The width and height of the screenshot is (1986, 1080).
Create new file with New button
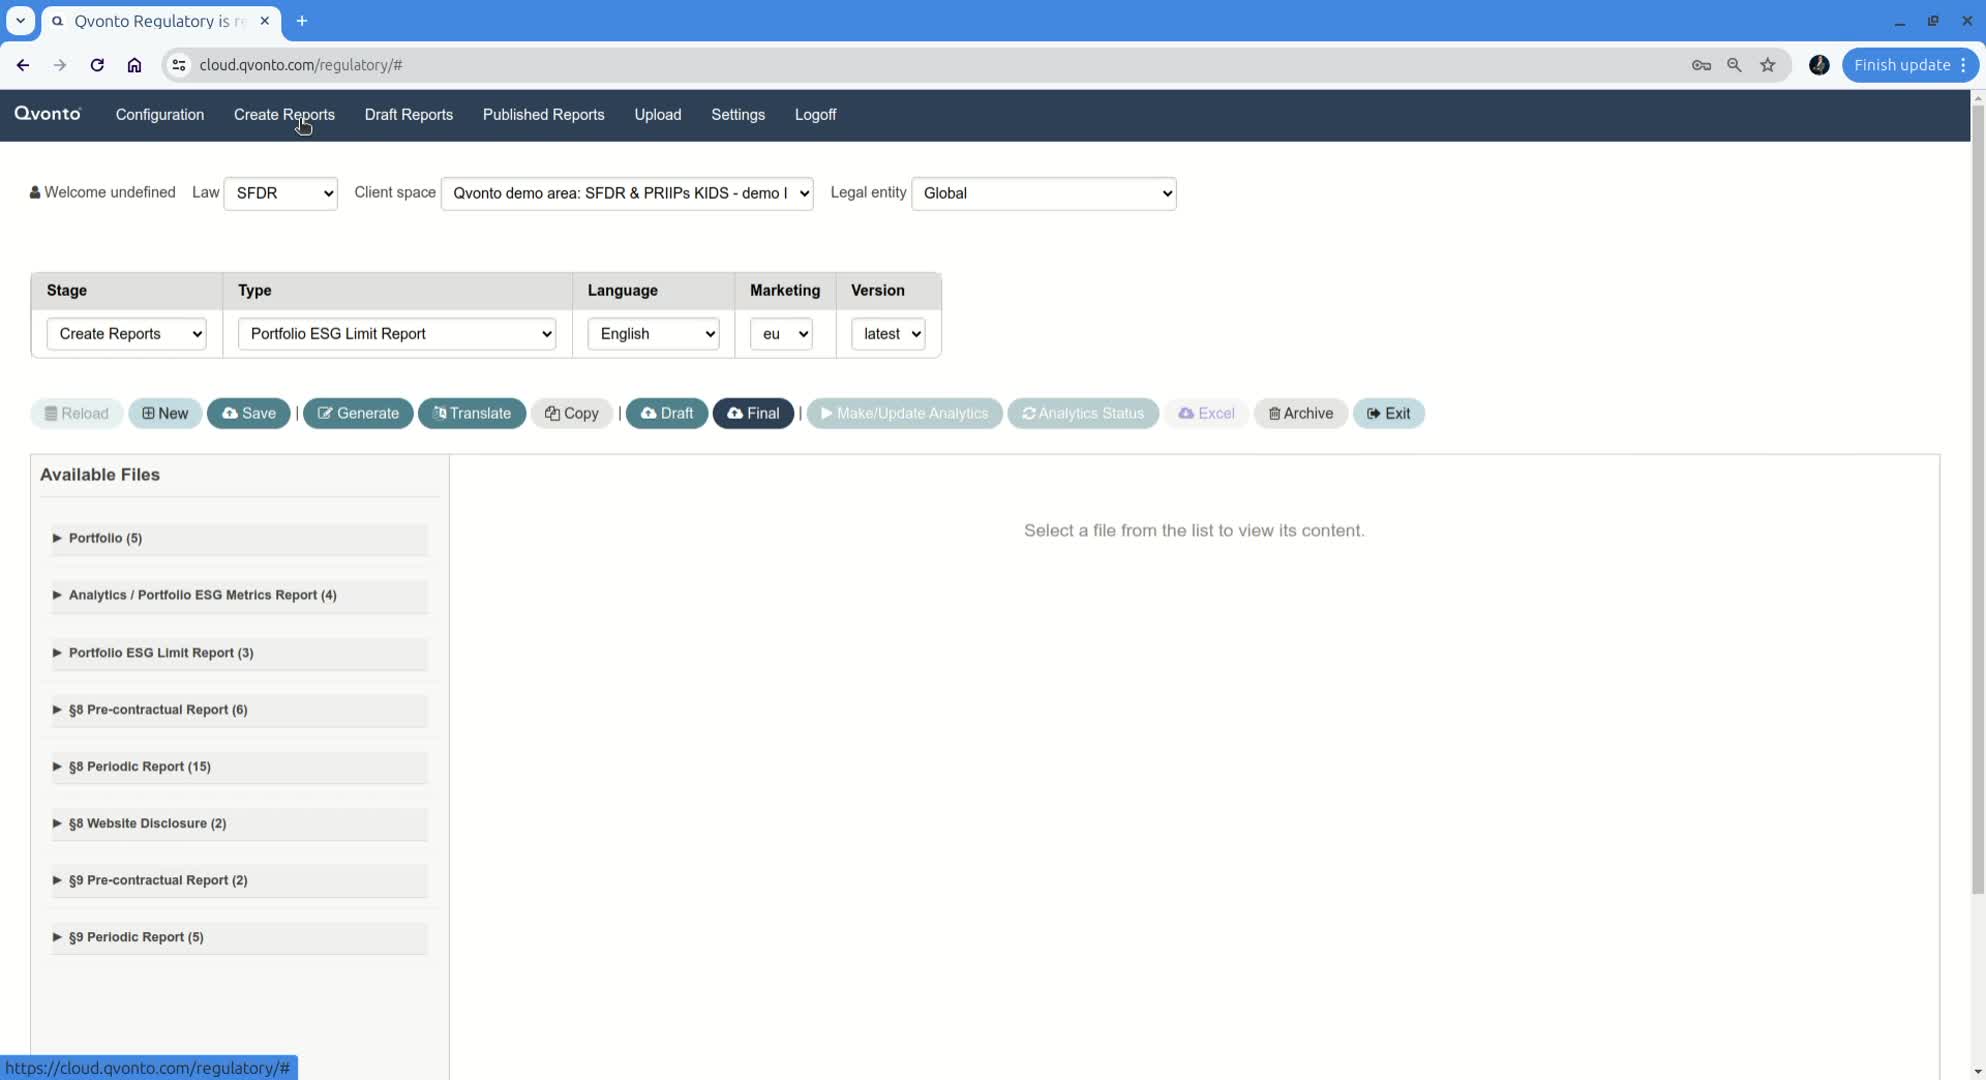[165, 413]
